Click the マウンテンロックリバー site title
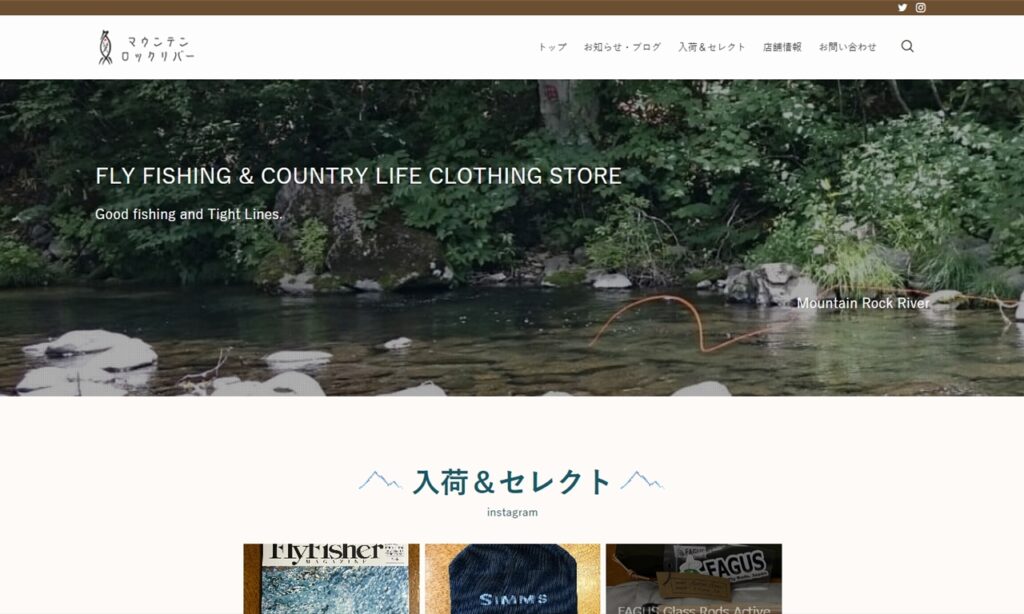The image size is (1024, 614). click(157, 49)
